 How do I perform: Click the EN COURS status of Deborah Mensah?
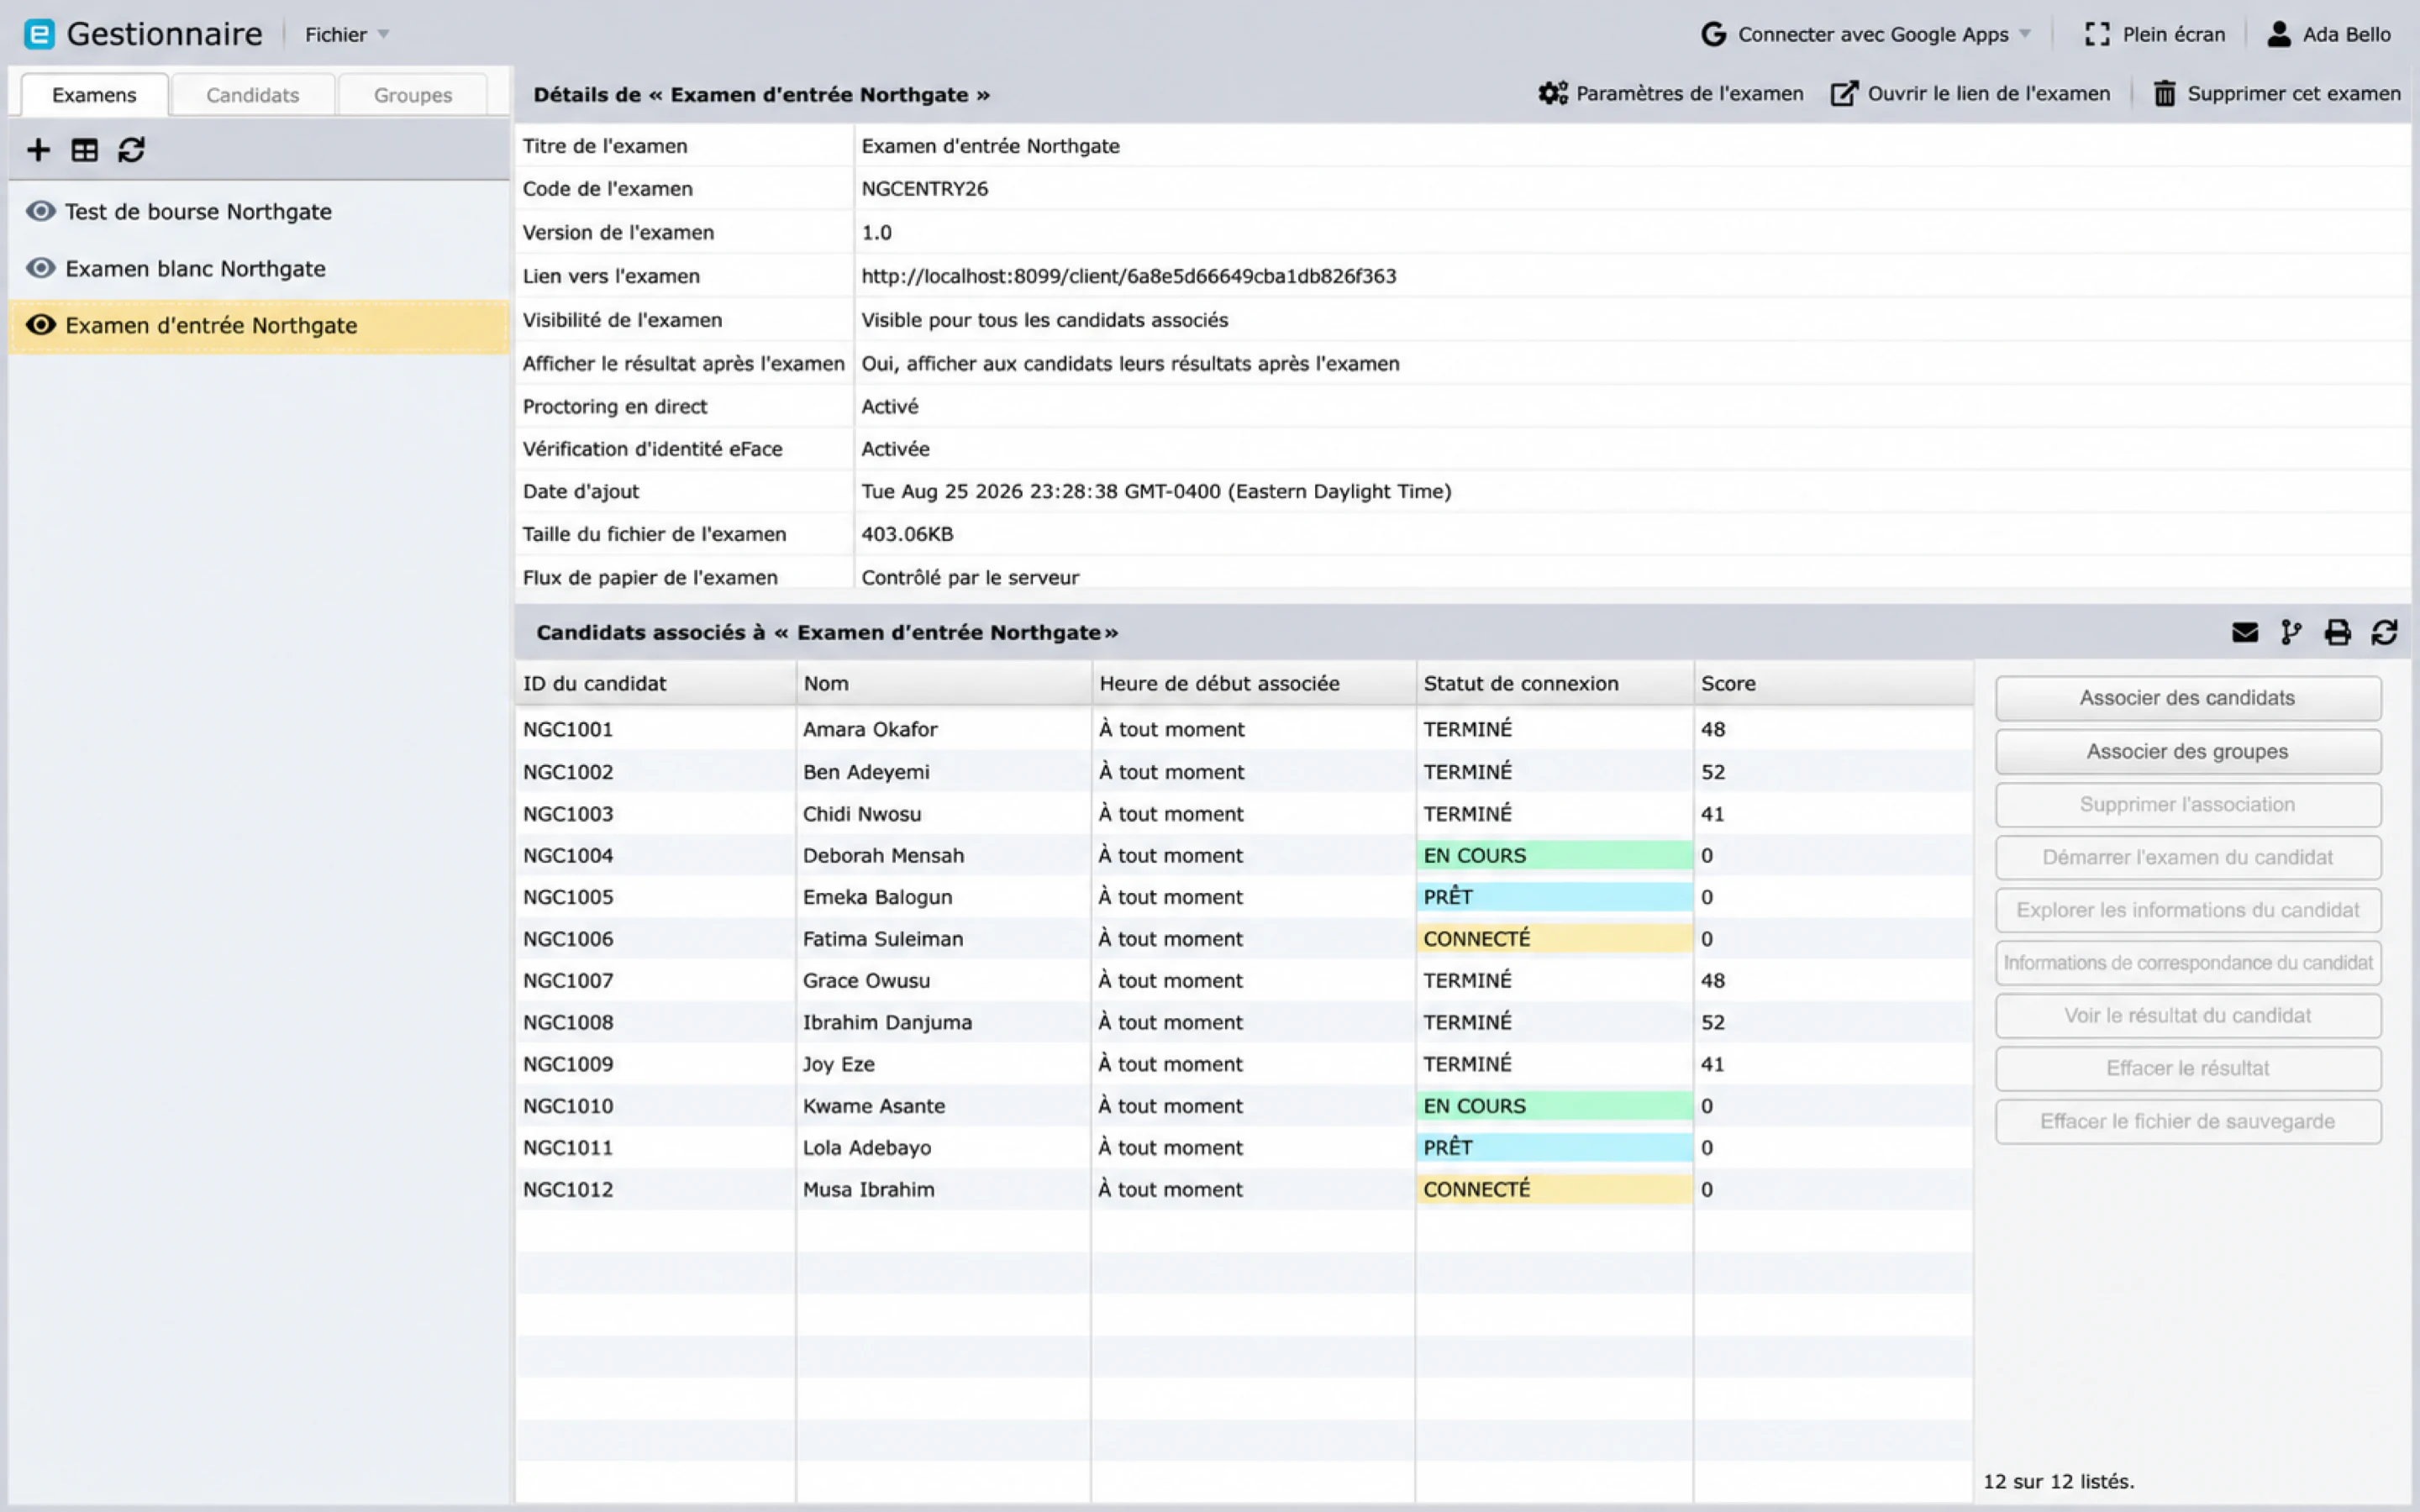(x=1554, y=855)
